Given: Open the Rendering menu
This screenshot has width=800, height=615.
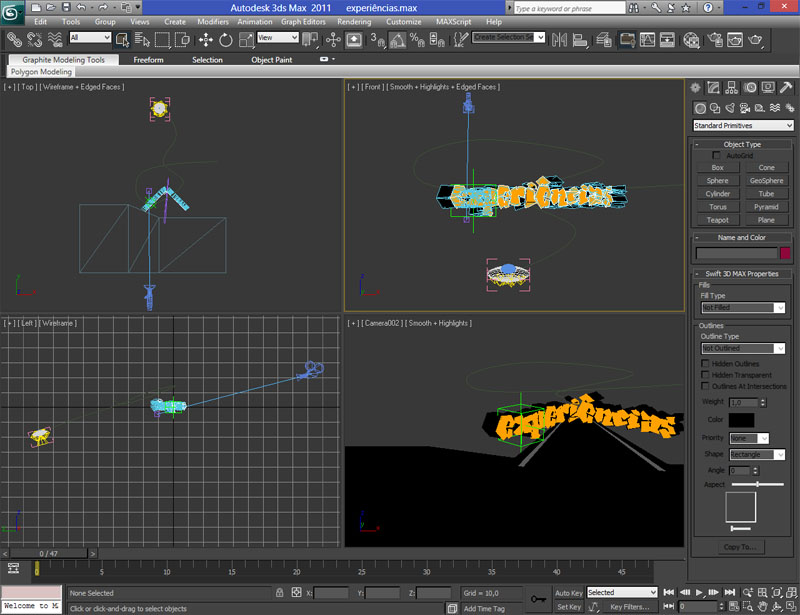Looking at the screenshot, I should 354,21.
